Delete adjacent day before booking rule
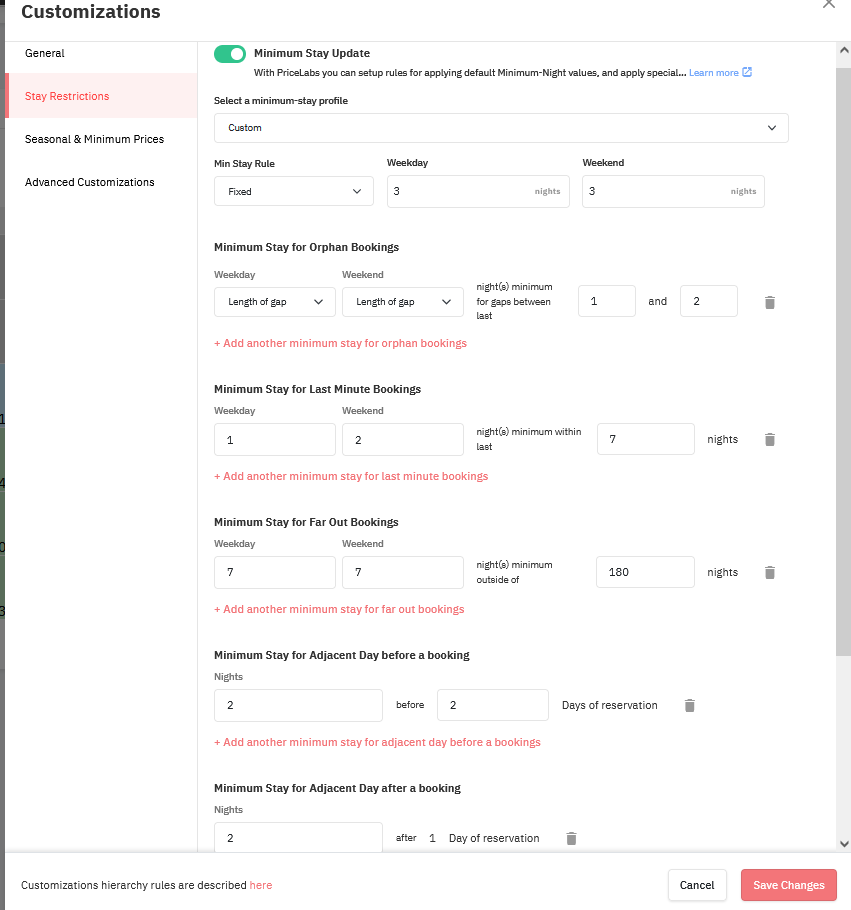Viewport: 851px width, 910px height. point(690,705)
